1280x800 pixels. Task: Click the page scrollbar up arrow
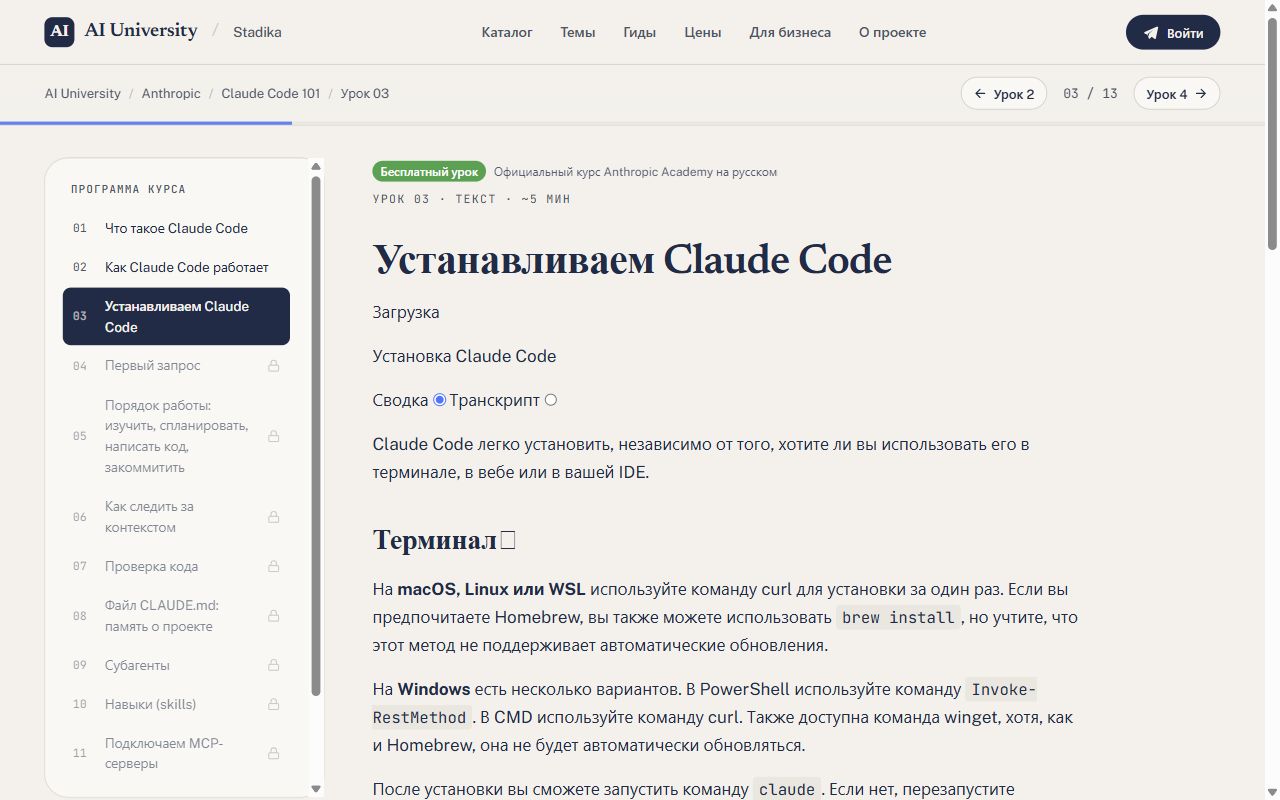coord(1272,7)
